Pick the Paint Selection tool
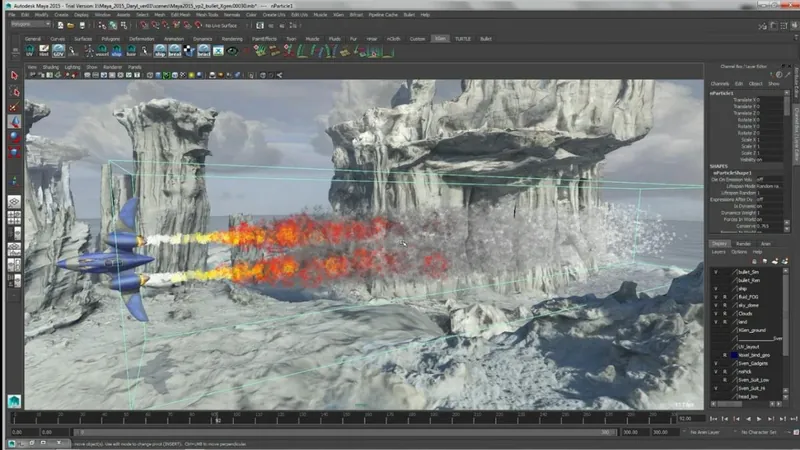Screen dimensions: 800x450 coord(14,107)
